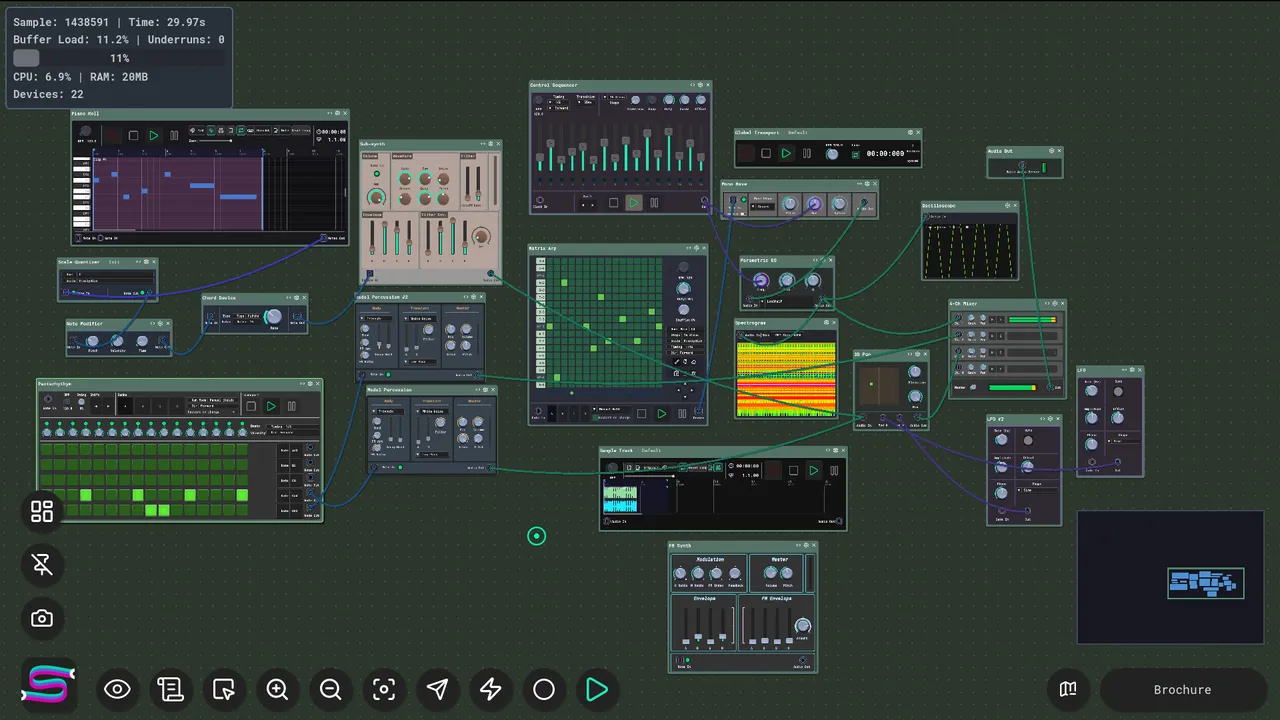1280x720 pixels.
Task: Click the fit-to-view focus icon
Action: (x=384, y=689)
